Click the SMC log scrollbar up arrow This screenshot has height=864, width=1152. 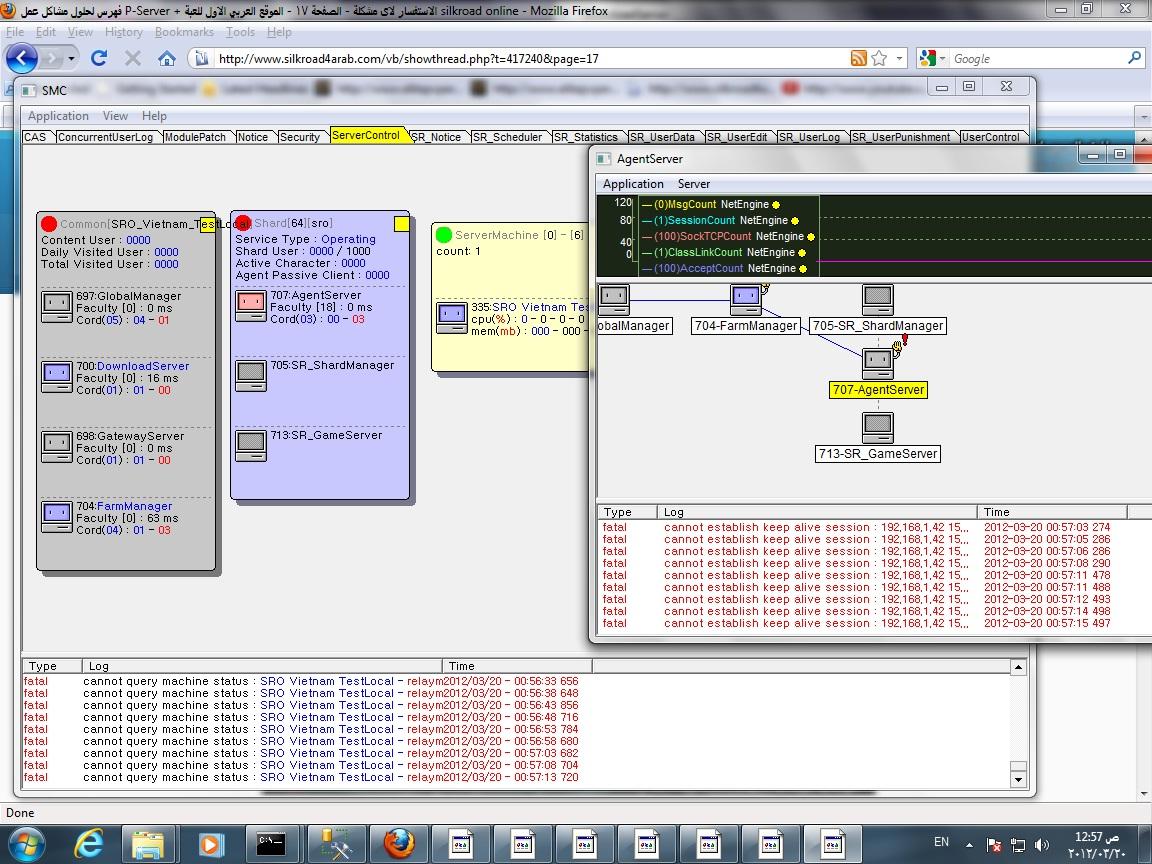[1018, 667]
